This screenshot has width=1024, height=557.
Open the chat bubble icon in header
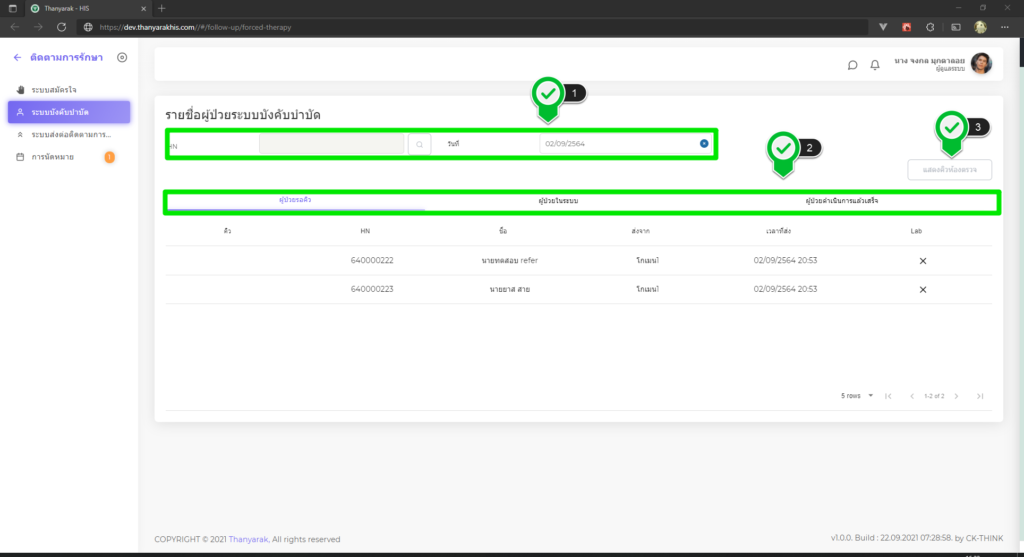852,65
